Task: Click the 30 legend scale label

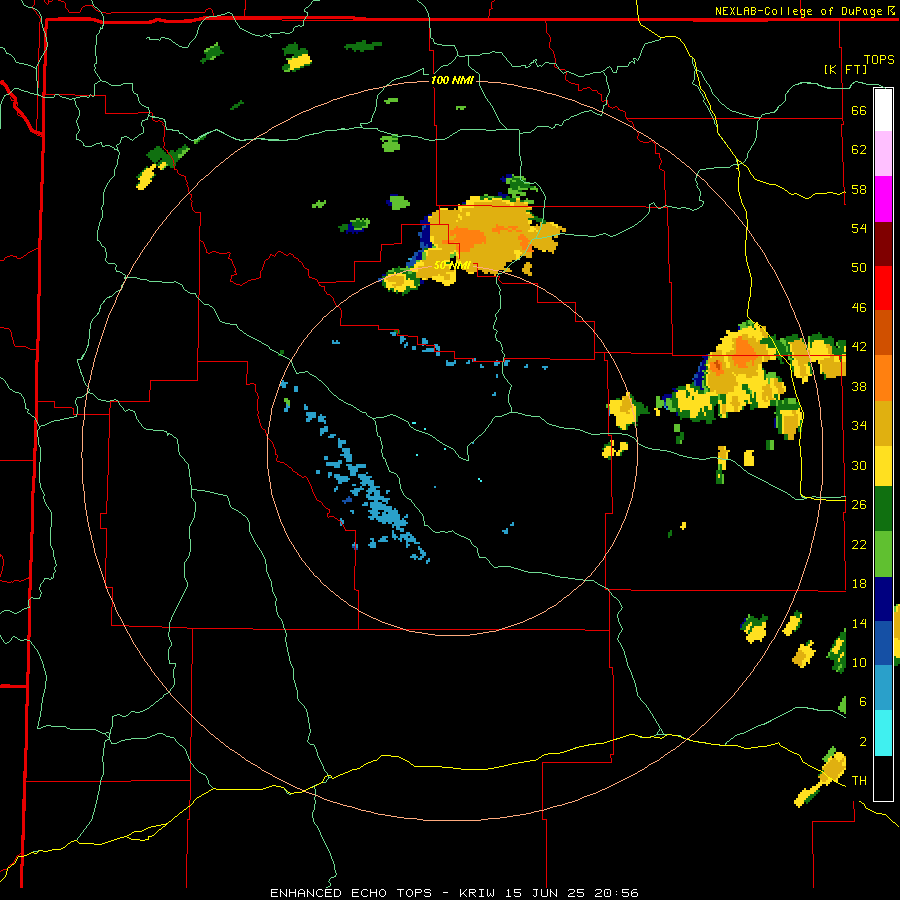Action: tap(859, 465)
